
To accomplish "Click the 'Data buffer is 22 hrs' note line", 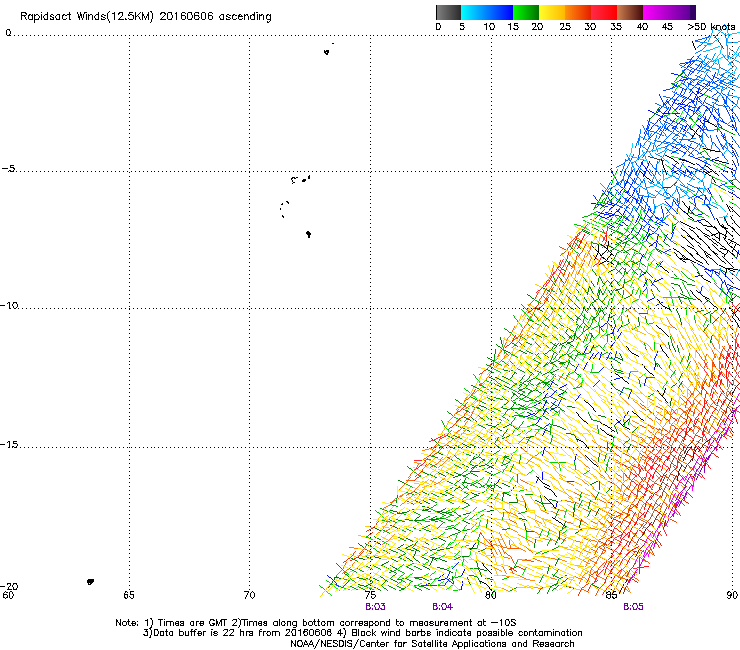I will coord(363,633).
